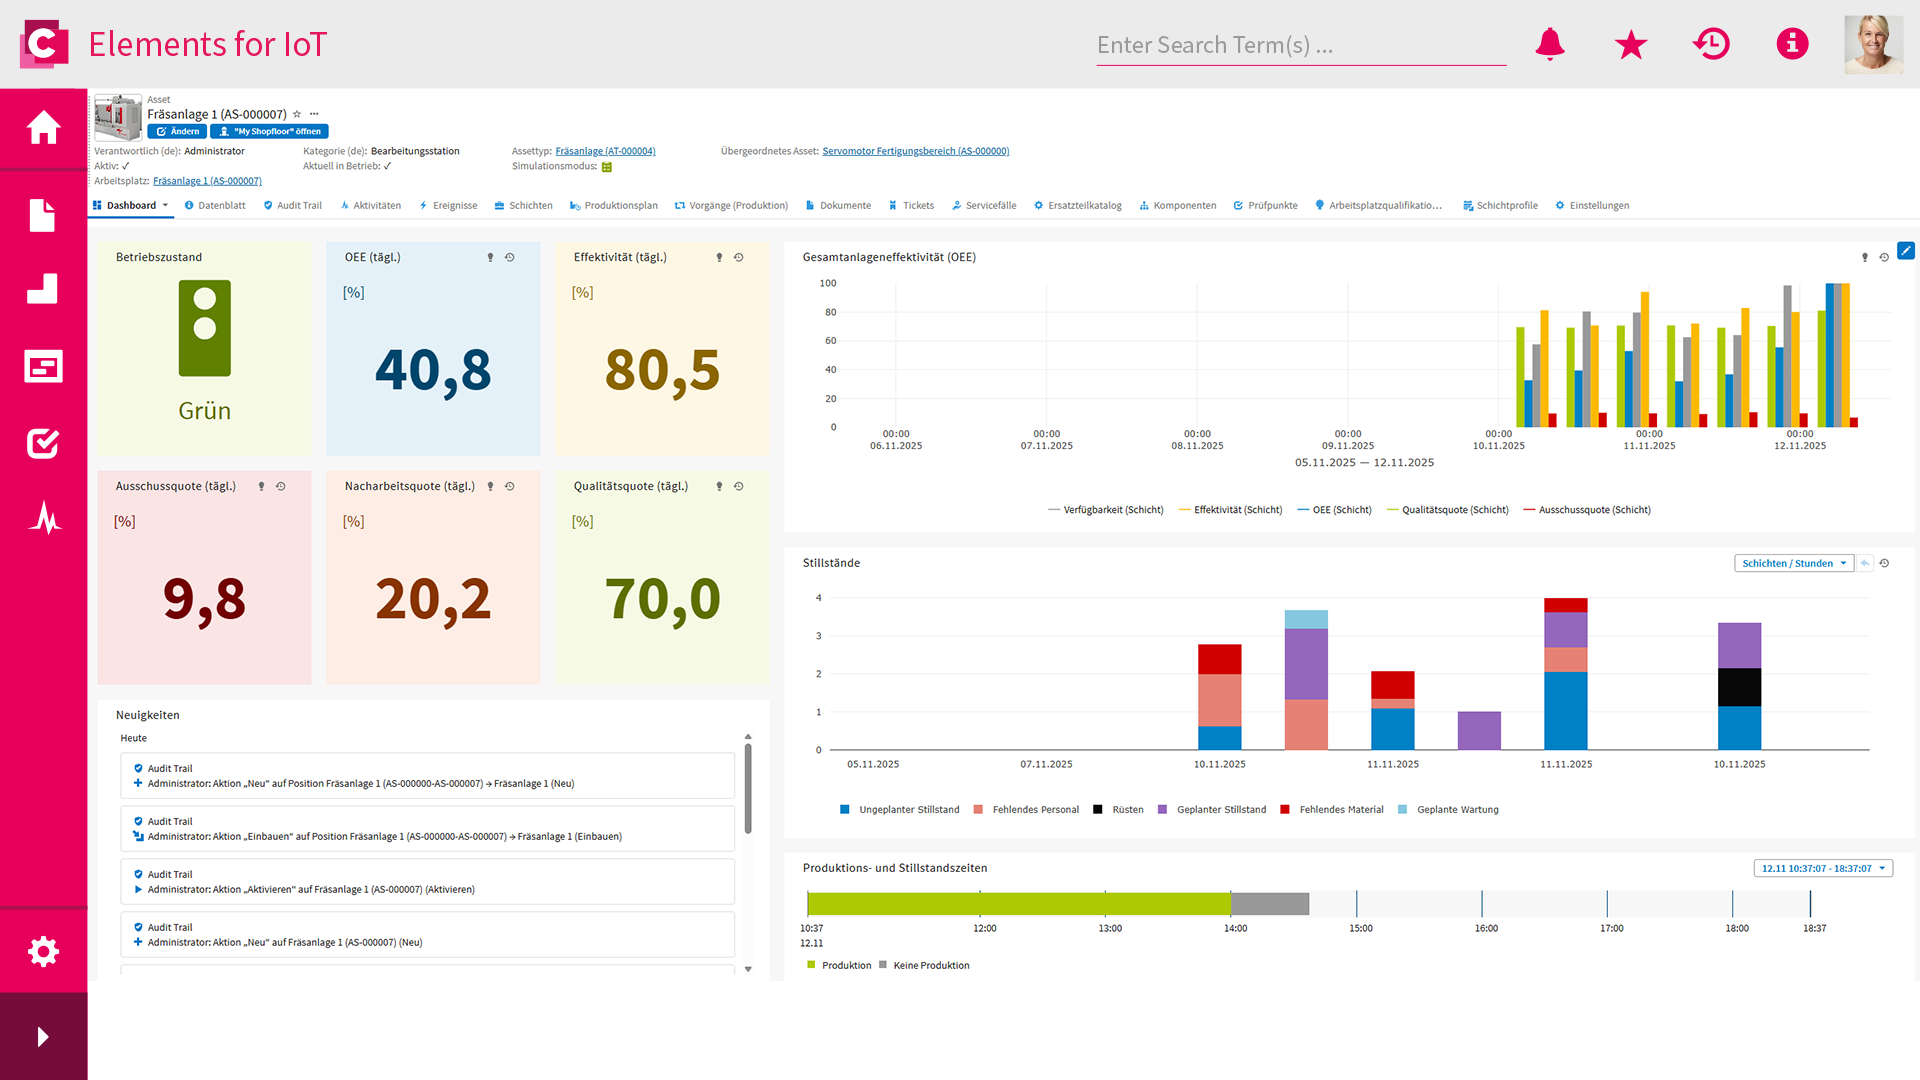Open settings gear in left sidebar
The height and width of the screenshot is (1080, 1920).
click(43, 951)
